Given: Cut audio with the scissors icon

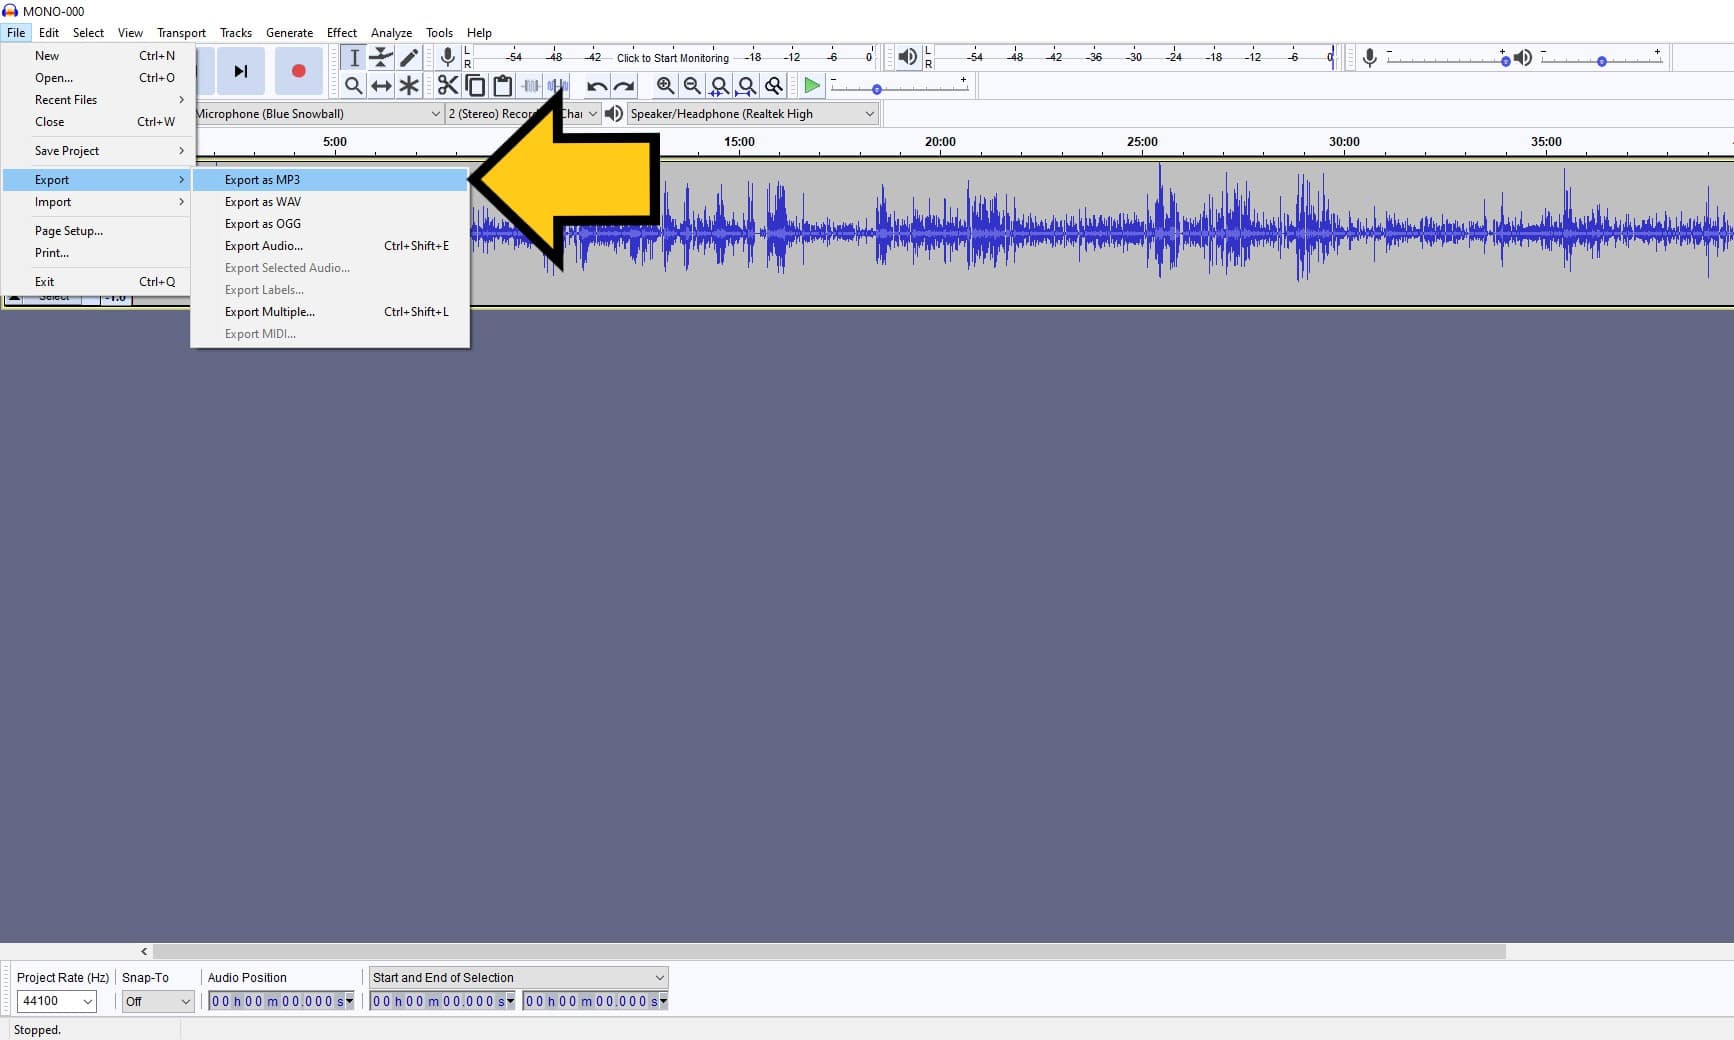Looking at the screenshot, I should [447, 86].
